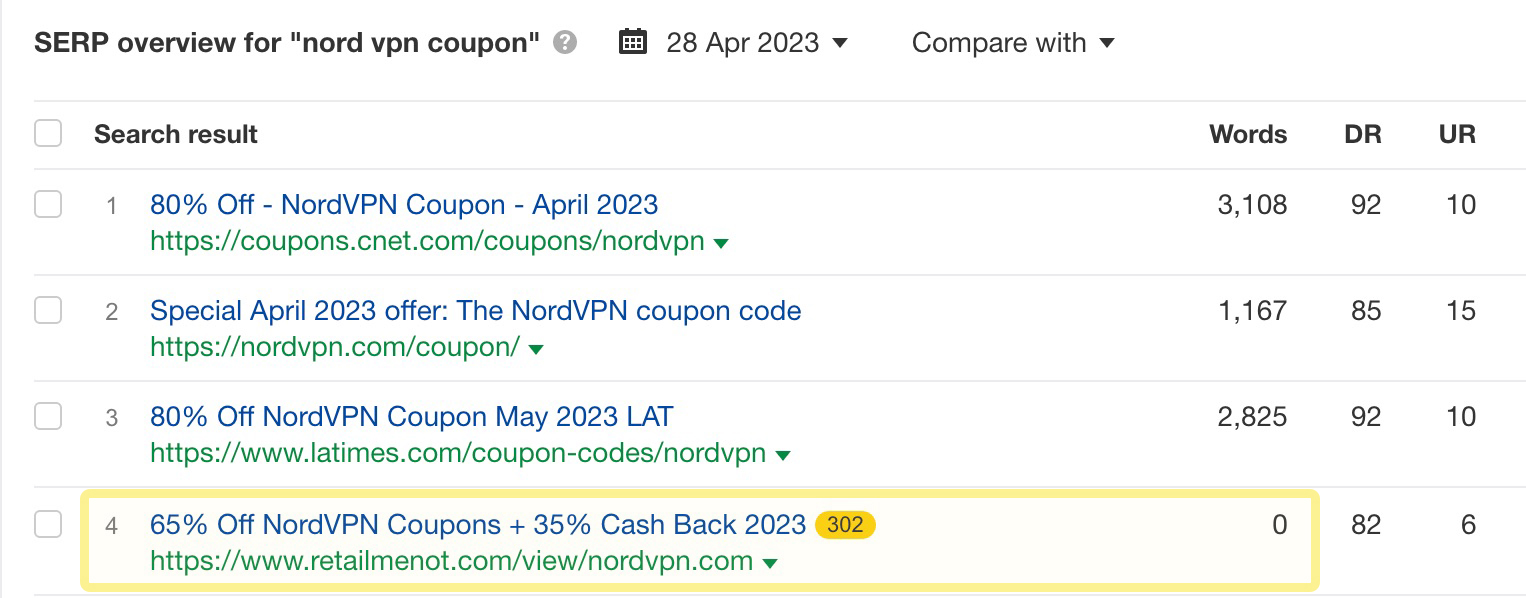Open the caret next to the LA Times URL
The height and width of the screenshot is (598, 1526).
tap(784, 454)
